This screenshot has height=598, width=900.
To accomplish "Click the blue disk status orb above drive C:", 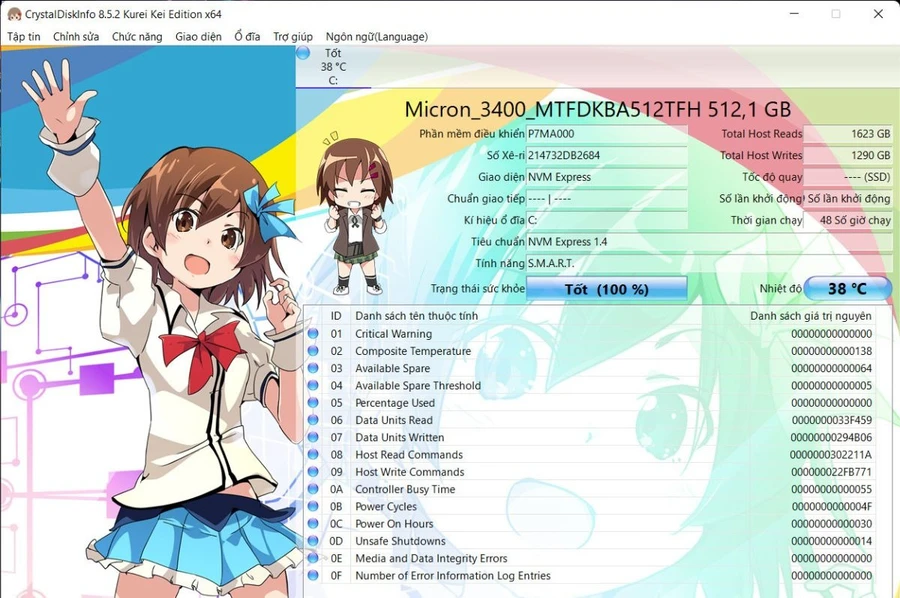I will (303, 53).
